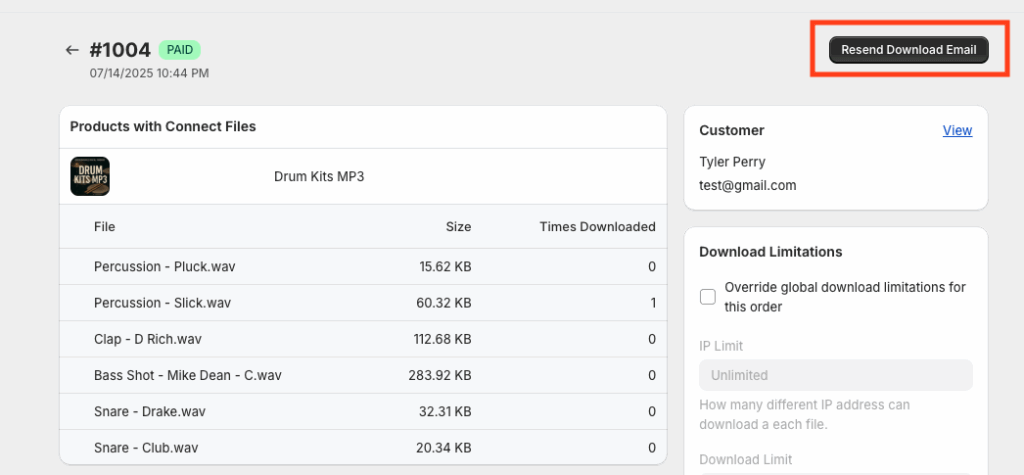This screenshot has height=475, width=1024.
Task: Click the Drum Kits MP3 product name
Action: point(319,176)
